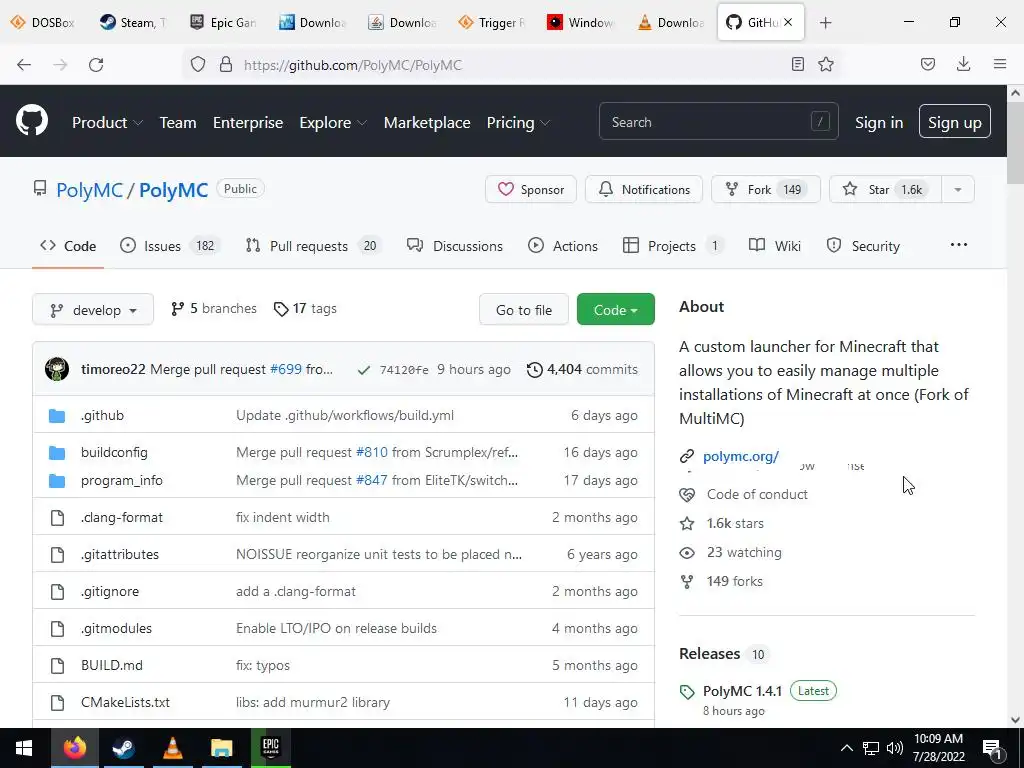Screen dimensions: 1024x768
Task: Open Steam from the taskbar
Action: 123,747
